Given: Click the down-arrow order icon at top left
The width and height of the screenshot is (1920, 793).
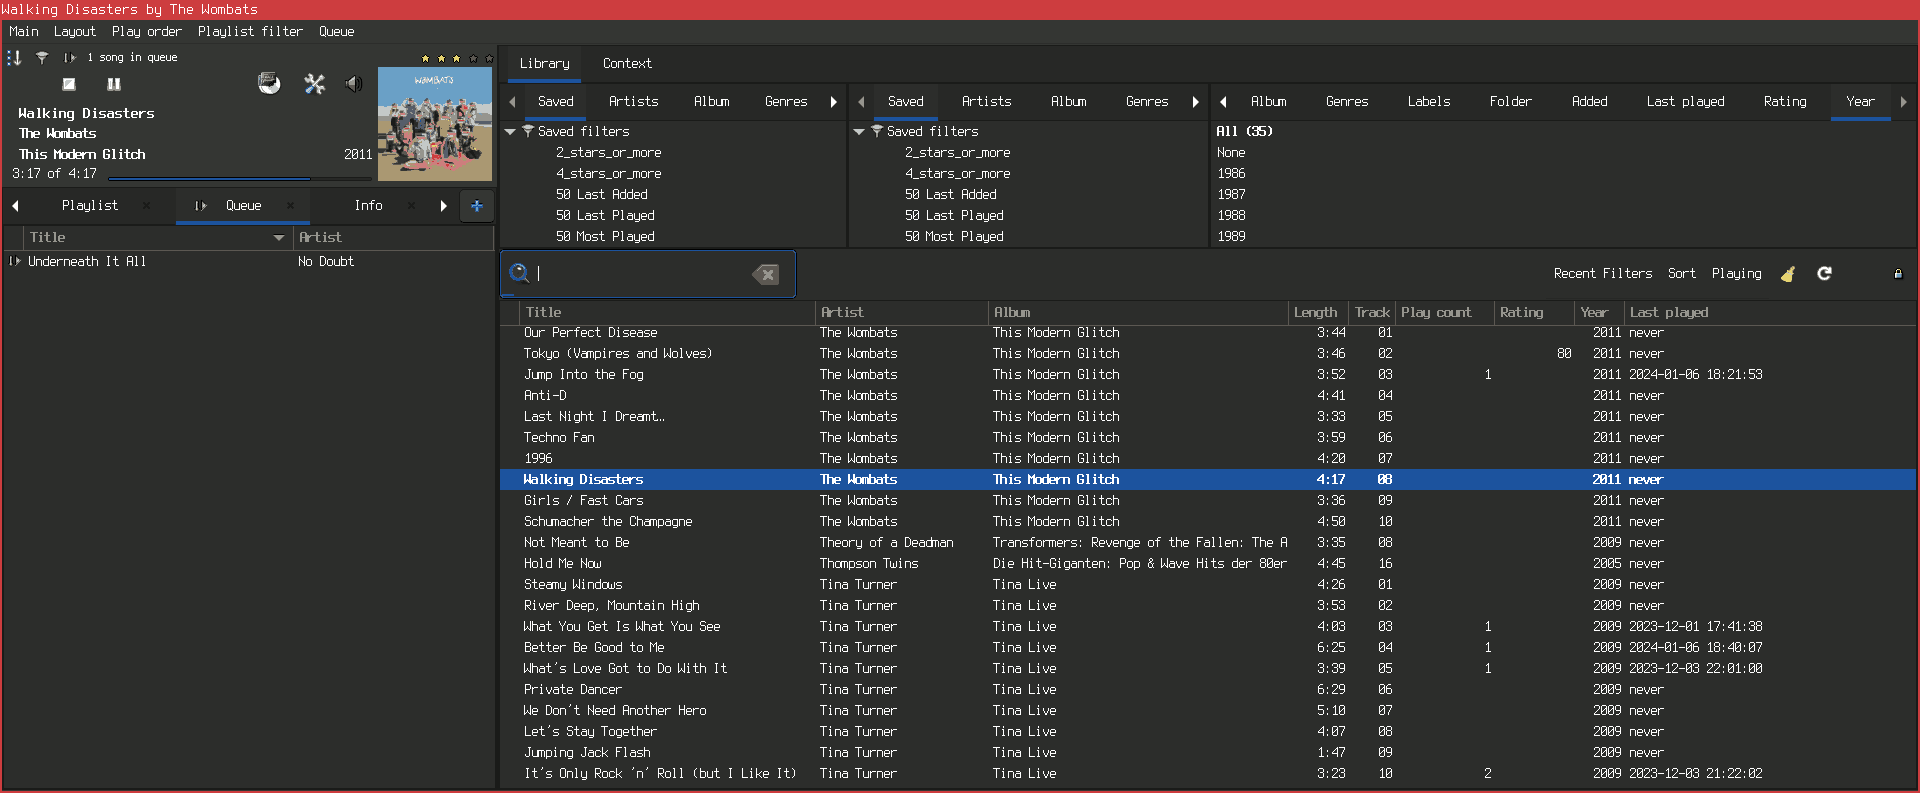Looking at the screenshot, I should pos(14,57).
